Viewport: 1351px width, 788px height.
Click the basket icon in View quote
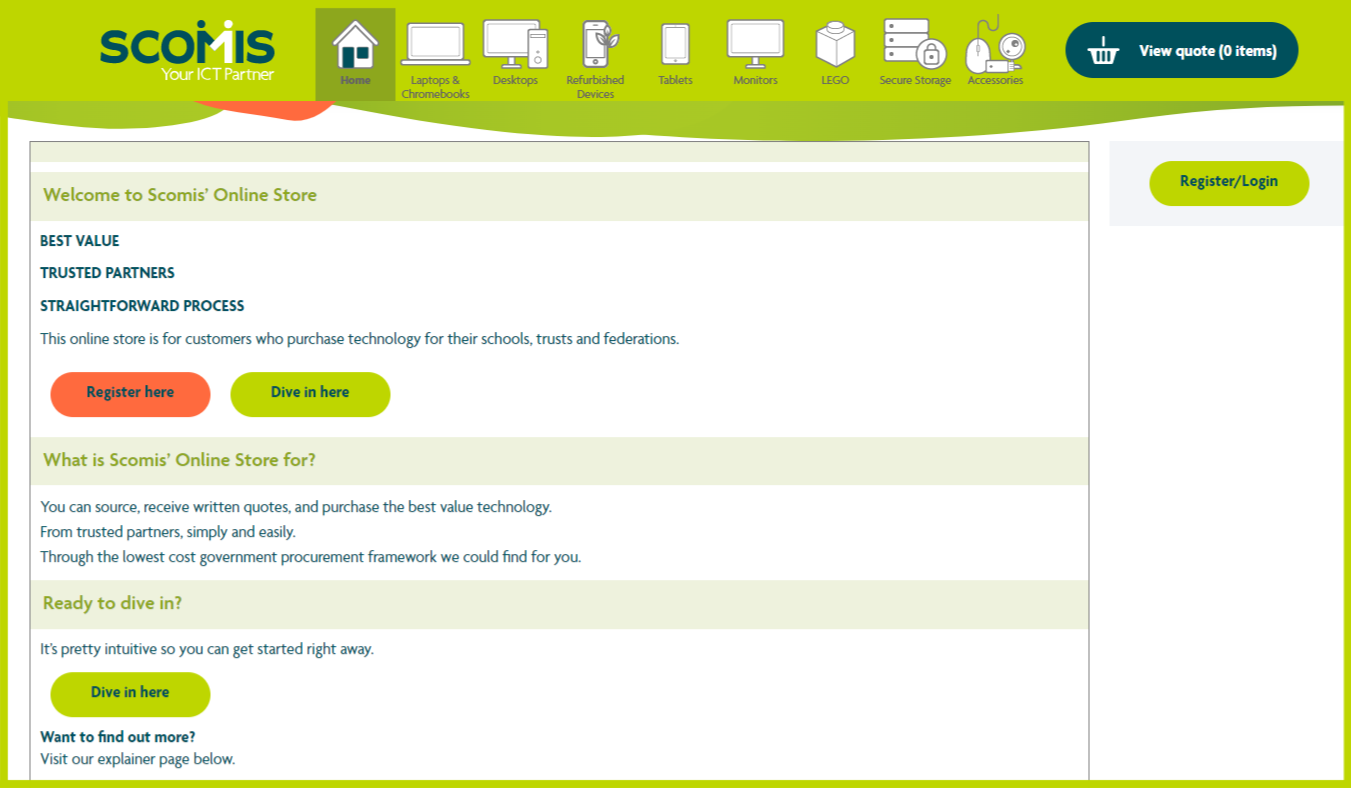[1103, 51]
